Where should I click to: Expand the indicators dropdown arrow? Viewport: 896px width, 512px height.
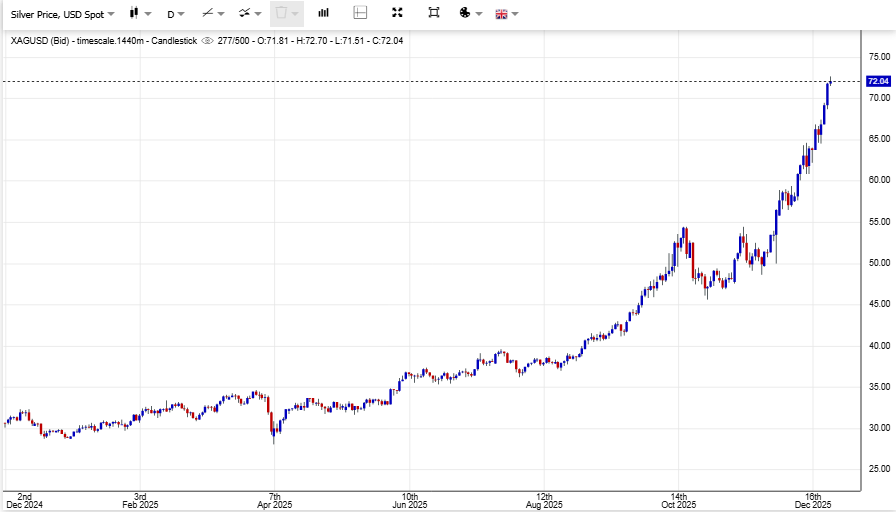(x=258, y=14)
